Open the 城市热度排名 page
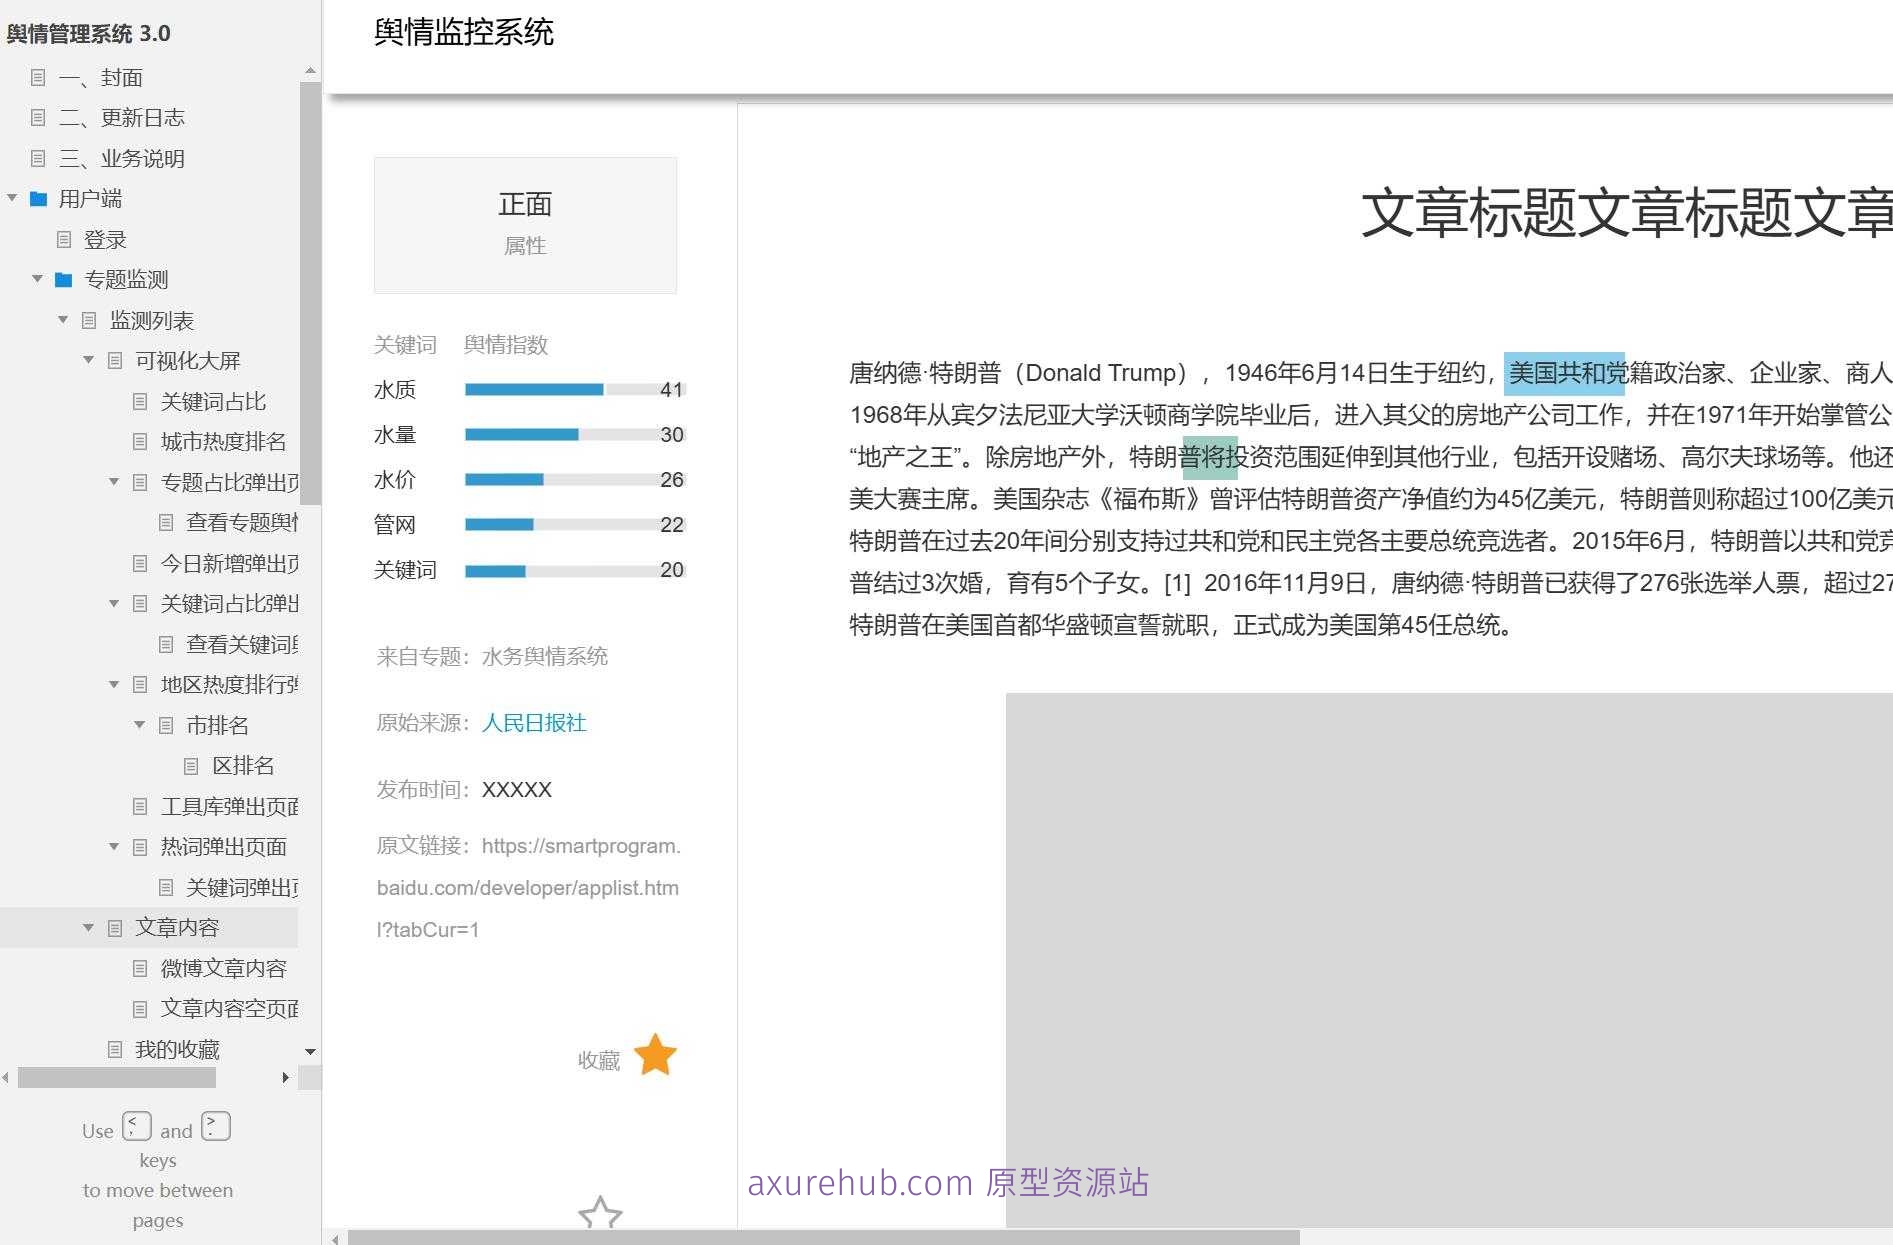The width and height of the screenshot is (1893, 1245). [x=223, y=442]
